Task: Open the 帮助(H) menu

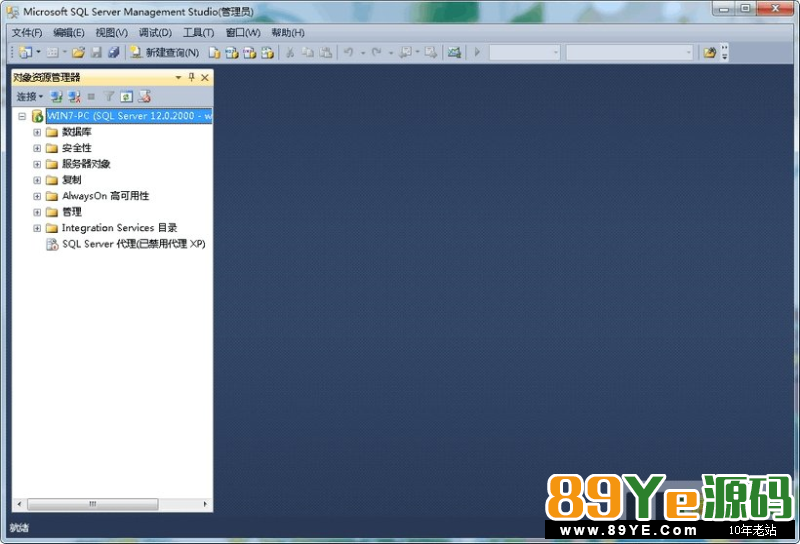Action: 288,33
